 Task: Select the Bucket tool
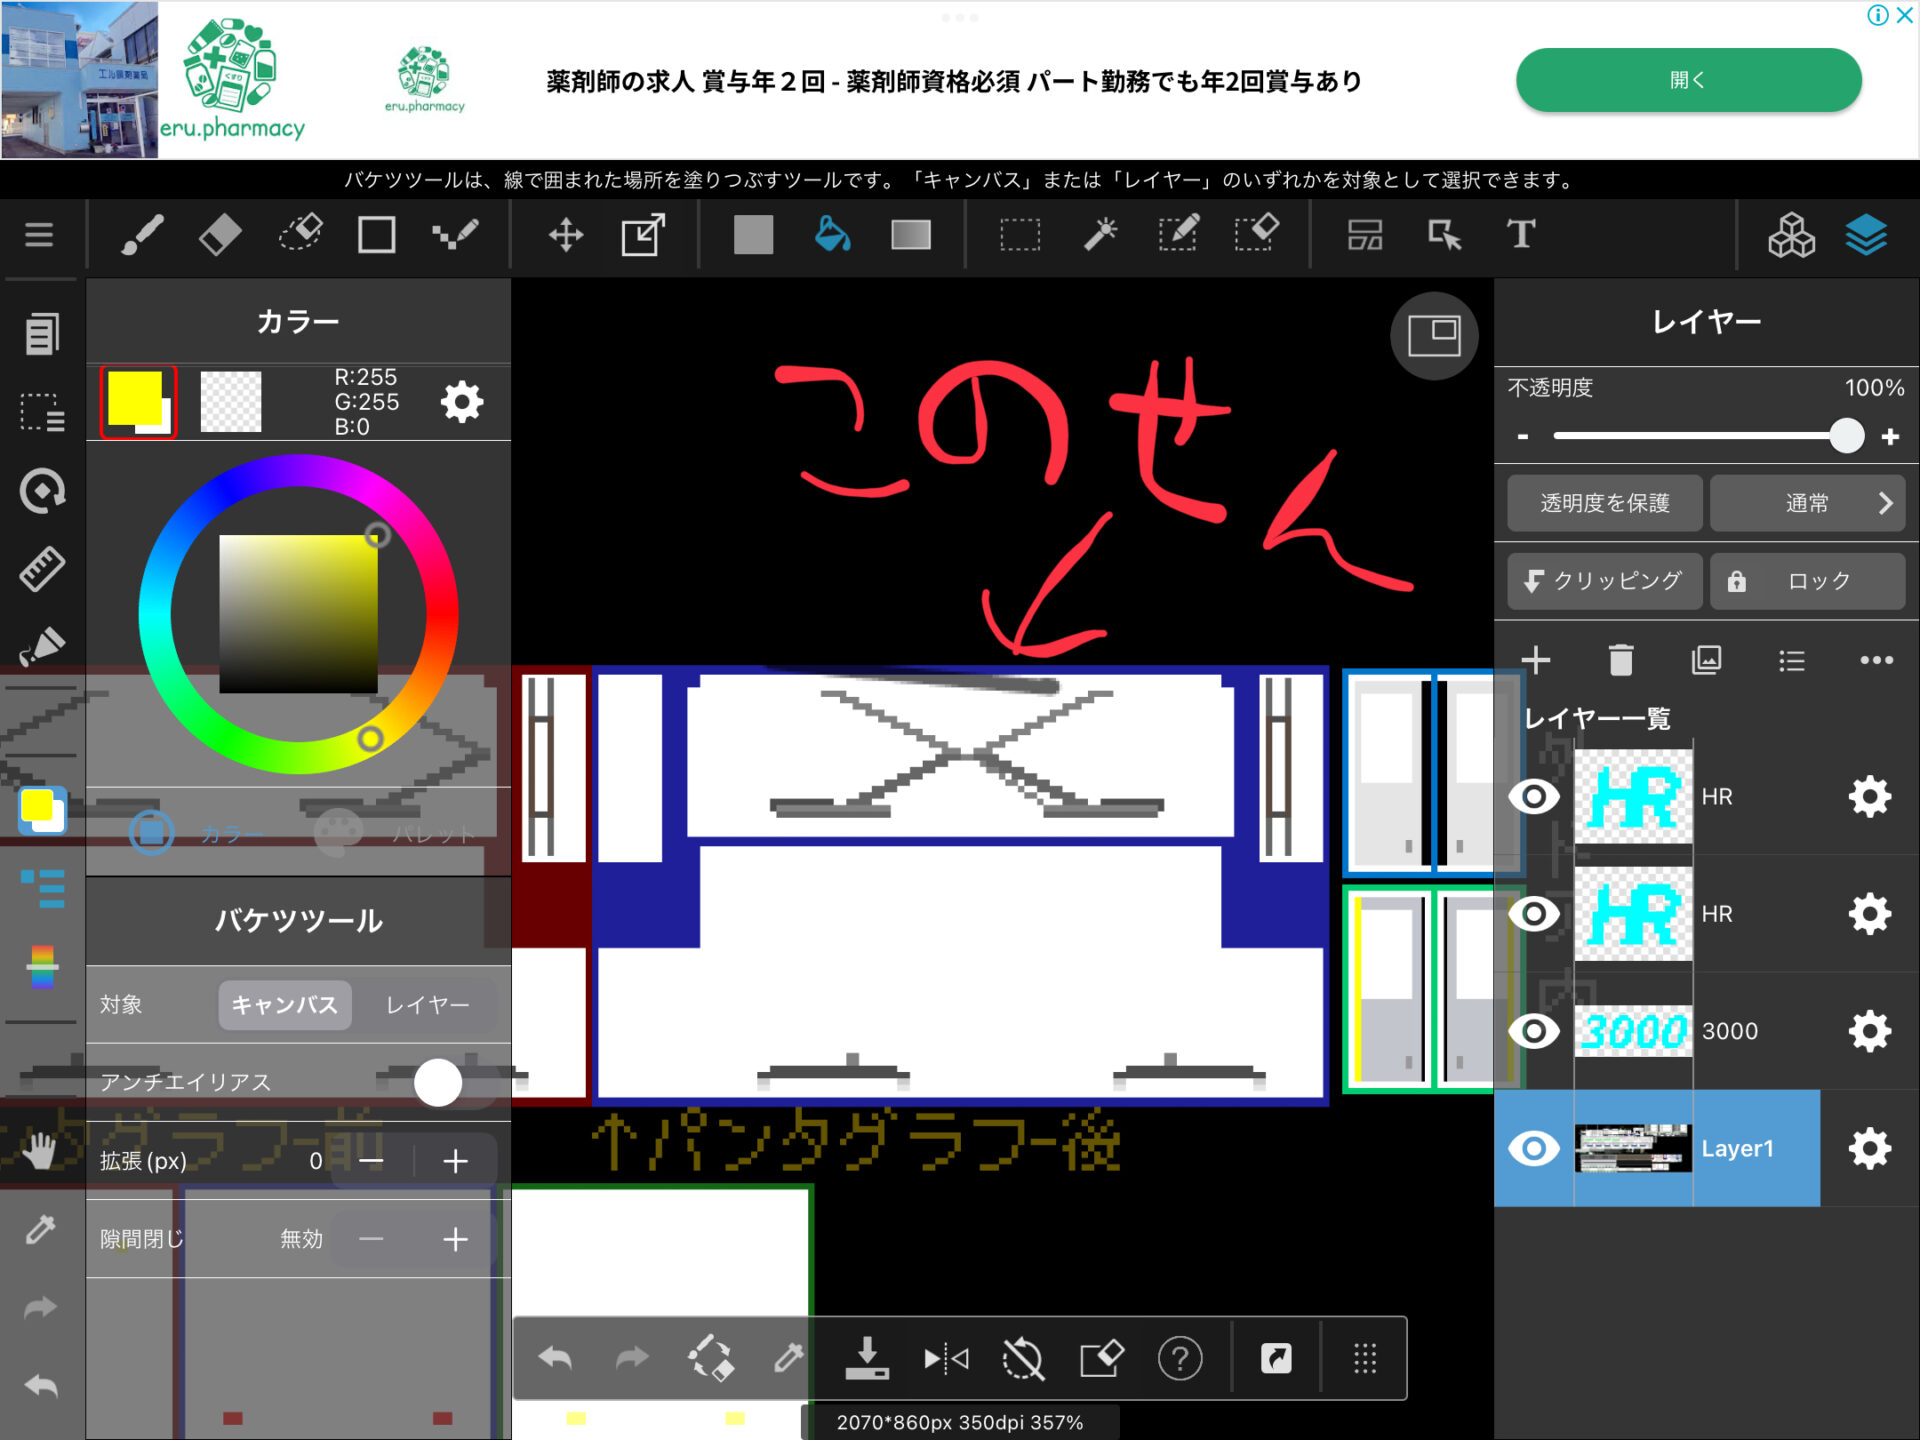pyautogui.click(x=832, y=235)
